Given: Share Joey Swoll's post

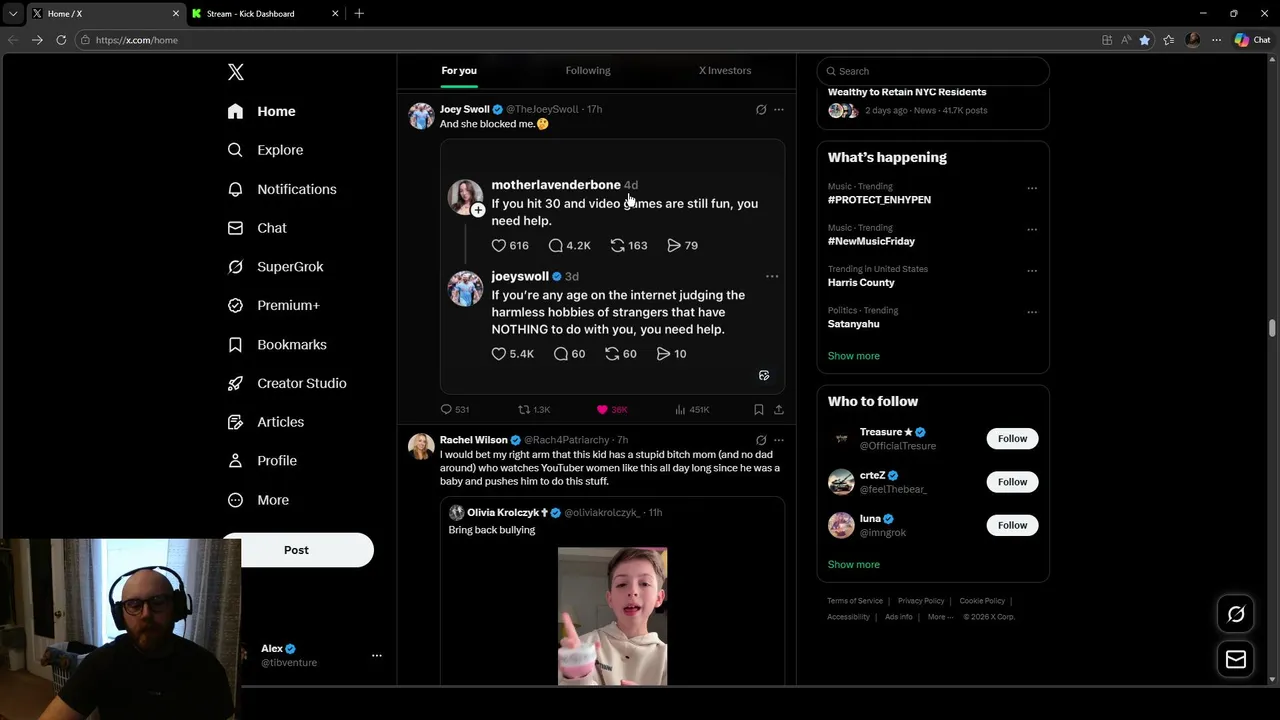Looking at the screenshot, I should (779, 409).
